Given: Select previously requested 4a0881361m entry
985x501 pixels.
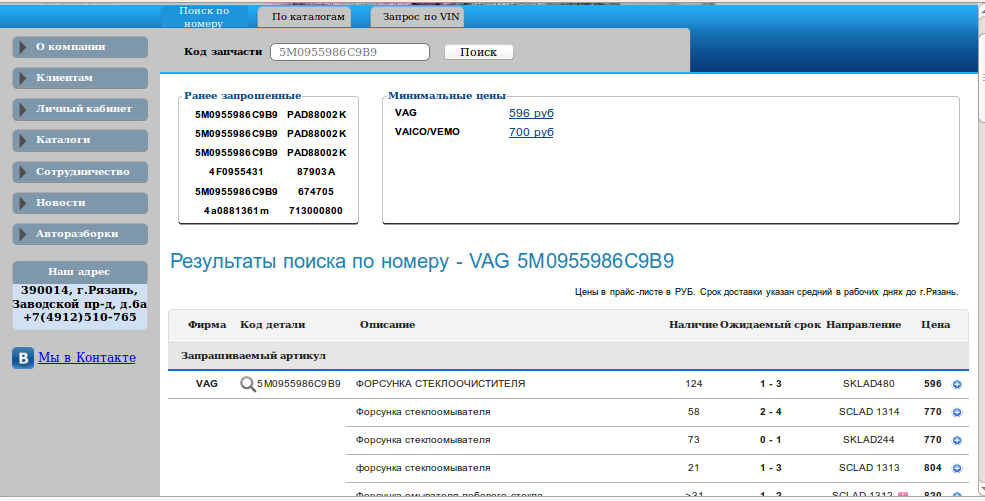Looking at the screenshot, I should point(236,211).
